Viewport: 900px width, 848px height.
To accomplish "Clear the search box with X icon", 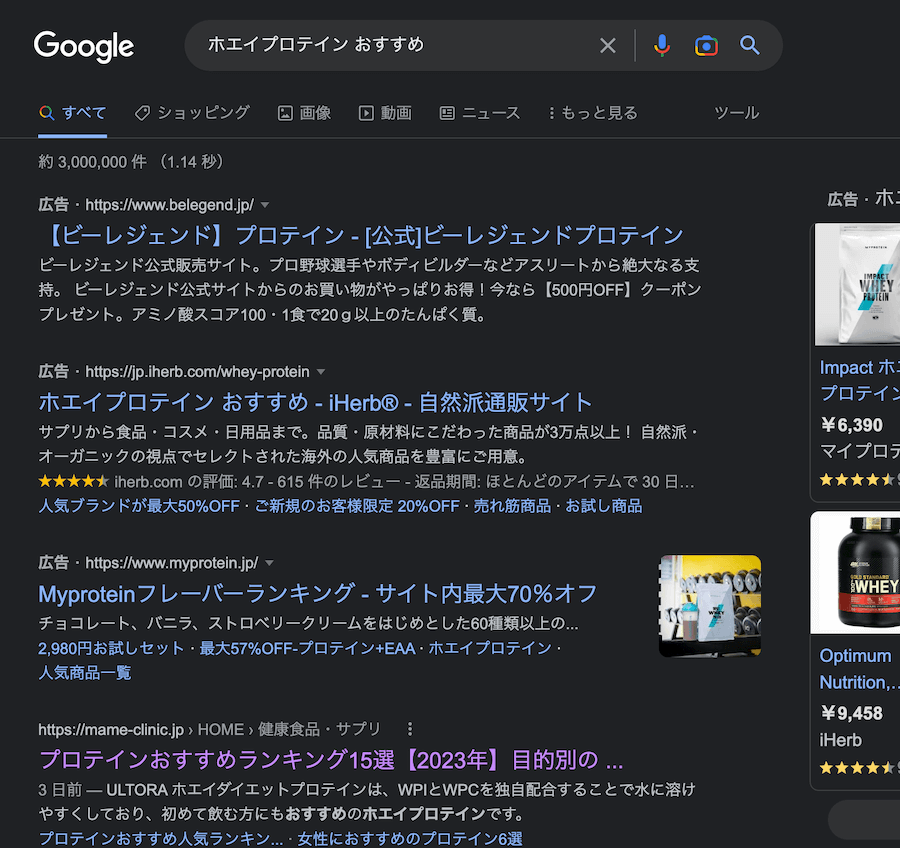I will pyautogui.click(x=608, y=46).
